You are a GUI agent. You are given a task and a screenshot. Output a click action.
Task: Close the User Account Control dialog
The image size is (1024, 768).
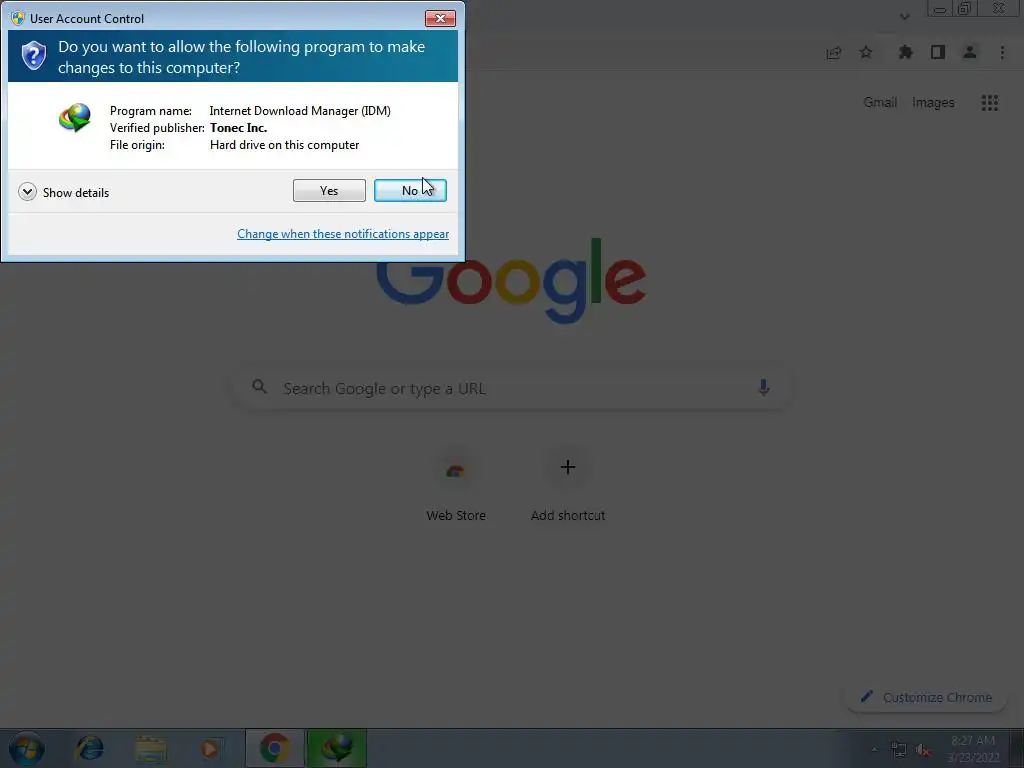[440, 18]
